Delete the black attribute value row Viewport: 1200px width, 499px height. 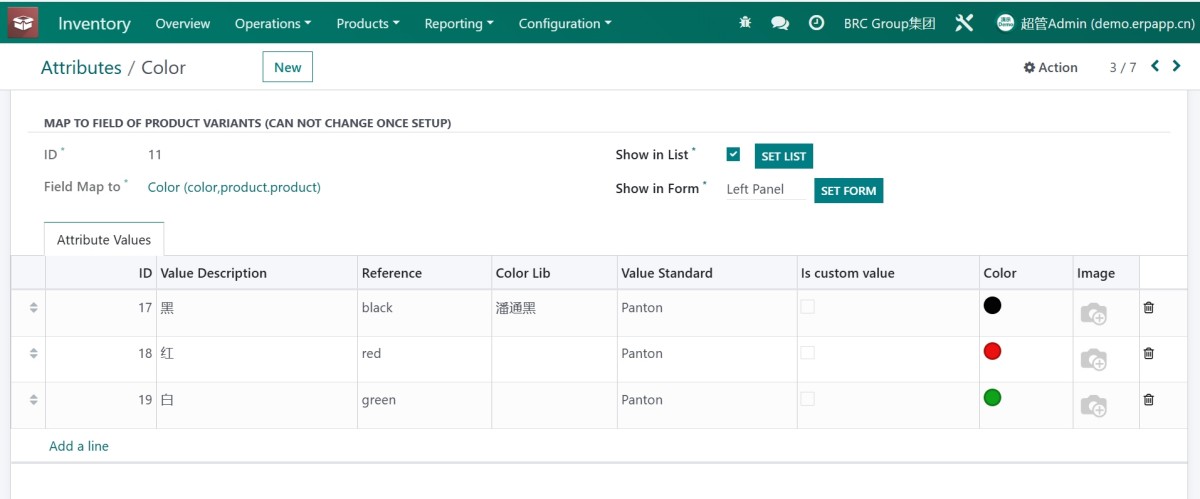coord(1148,308)
